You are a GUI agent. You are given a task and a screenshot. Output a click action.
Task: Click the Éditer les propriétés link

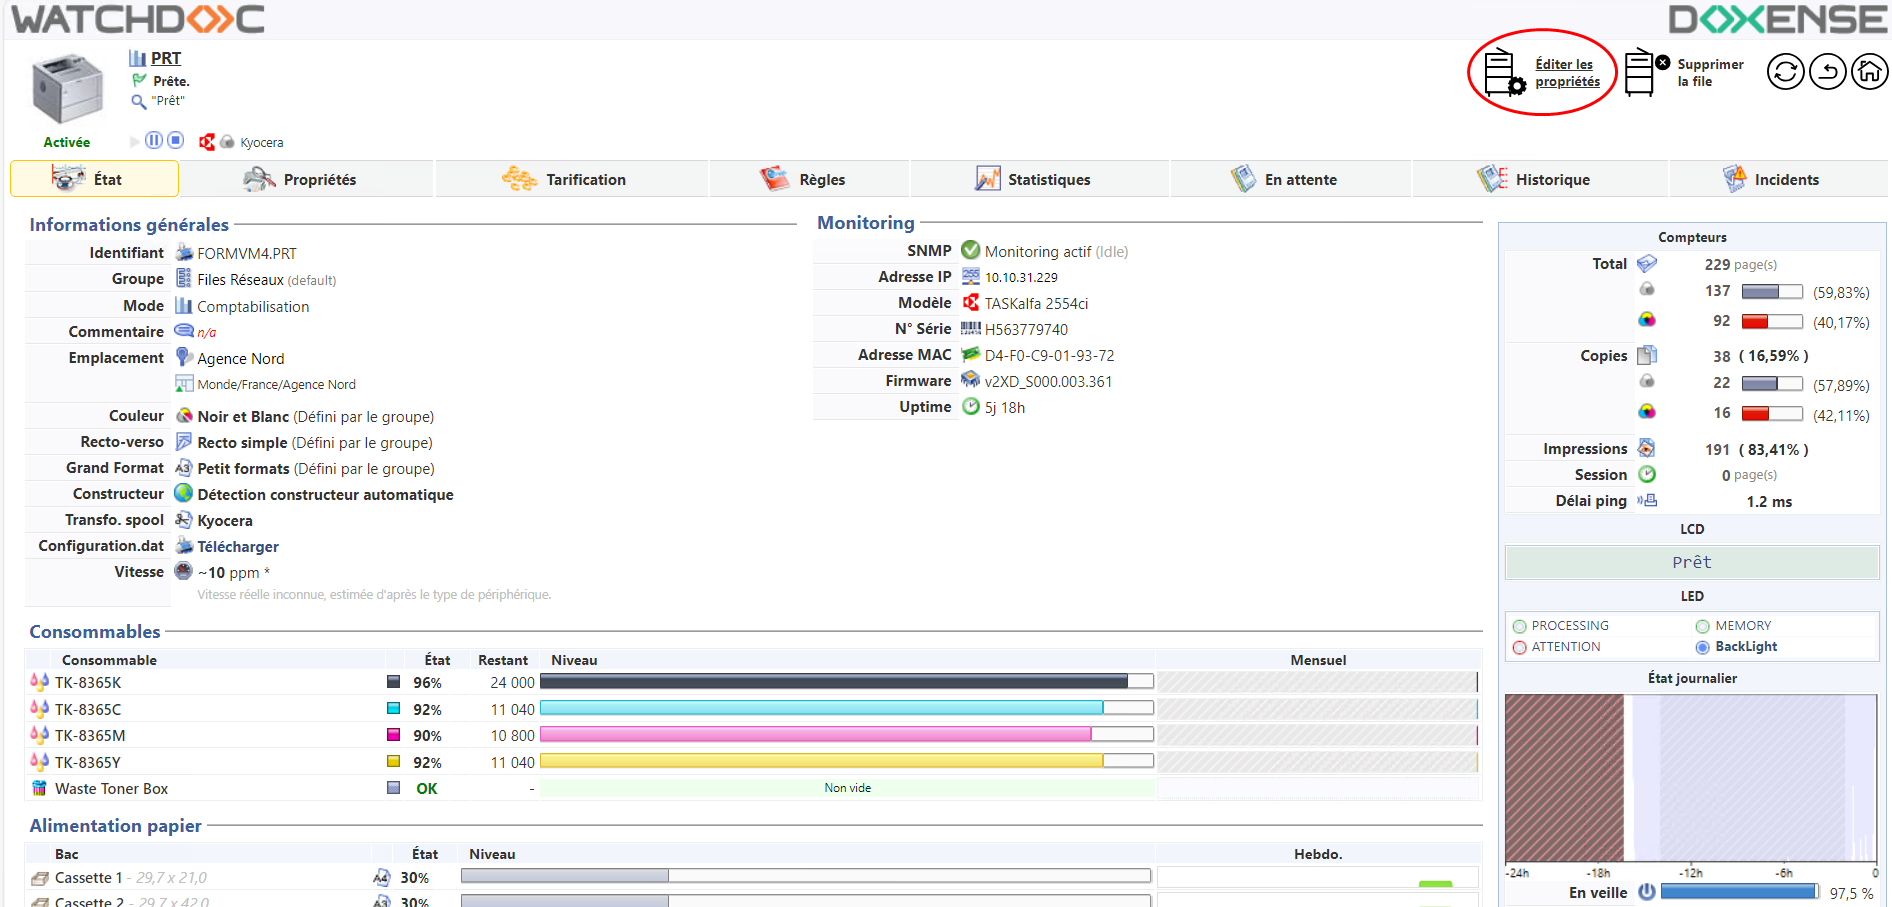(1566, 73)
